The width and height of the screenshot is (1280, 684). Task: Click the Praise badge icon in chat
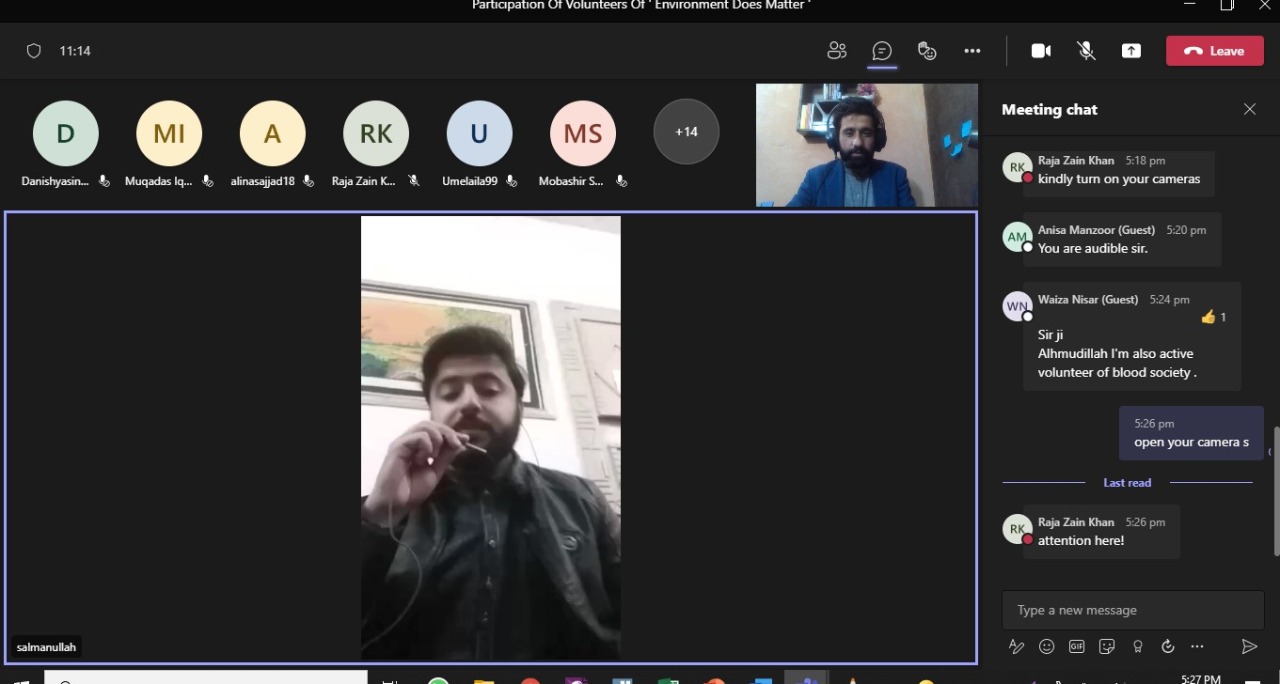(1137, 647)
